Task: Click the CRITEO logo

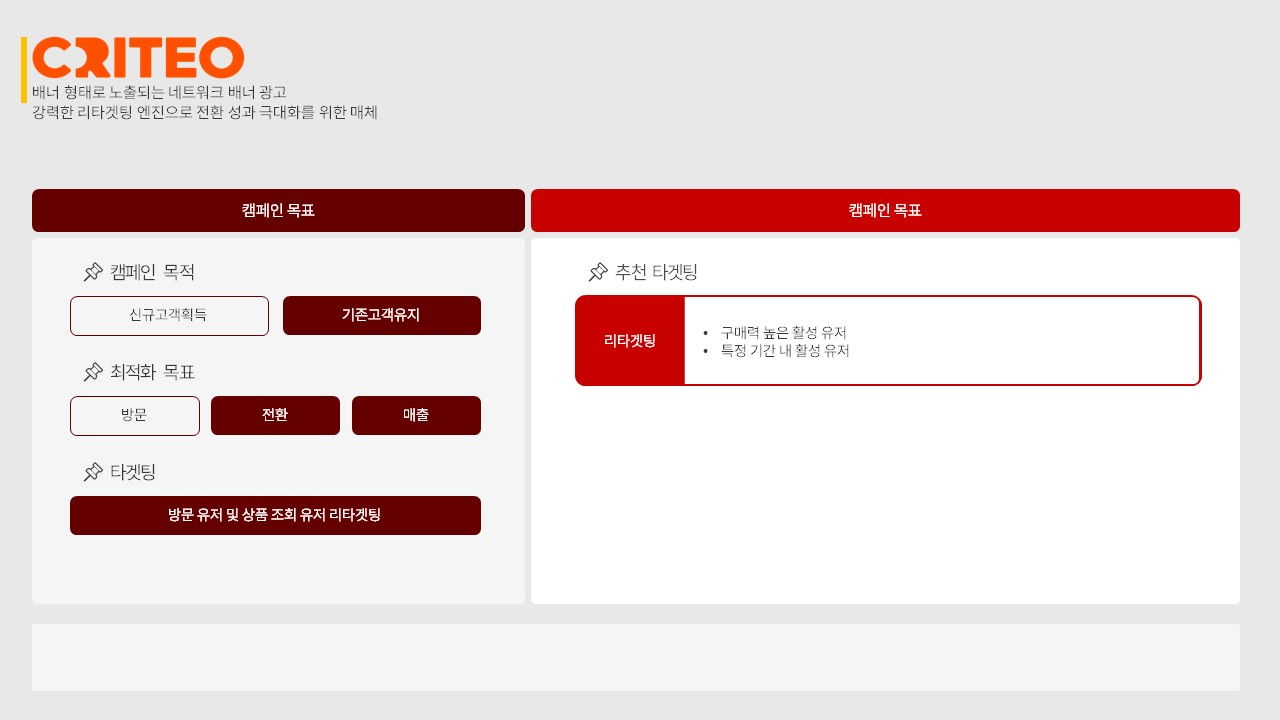Action: tap(138, 58)
